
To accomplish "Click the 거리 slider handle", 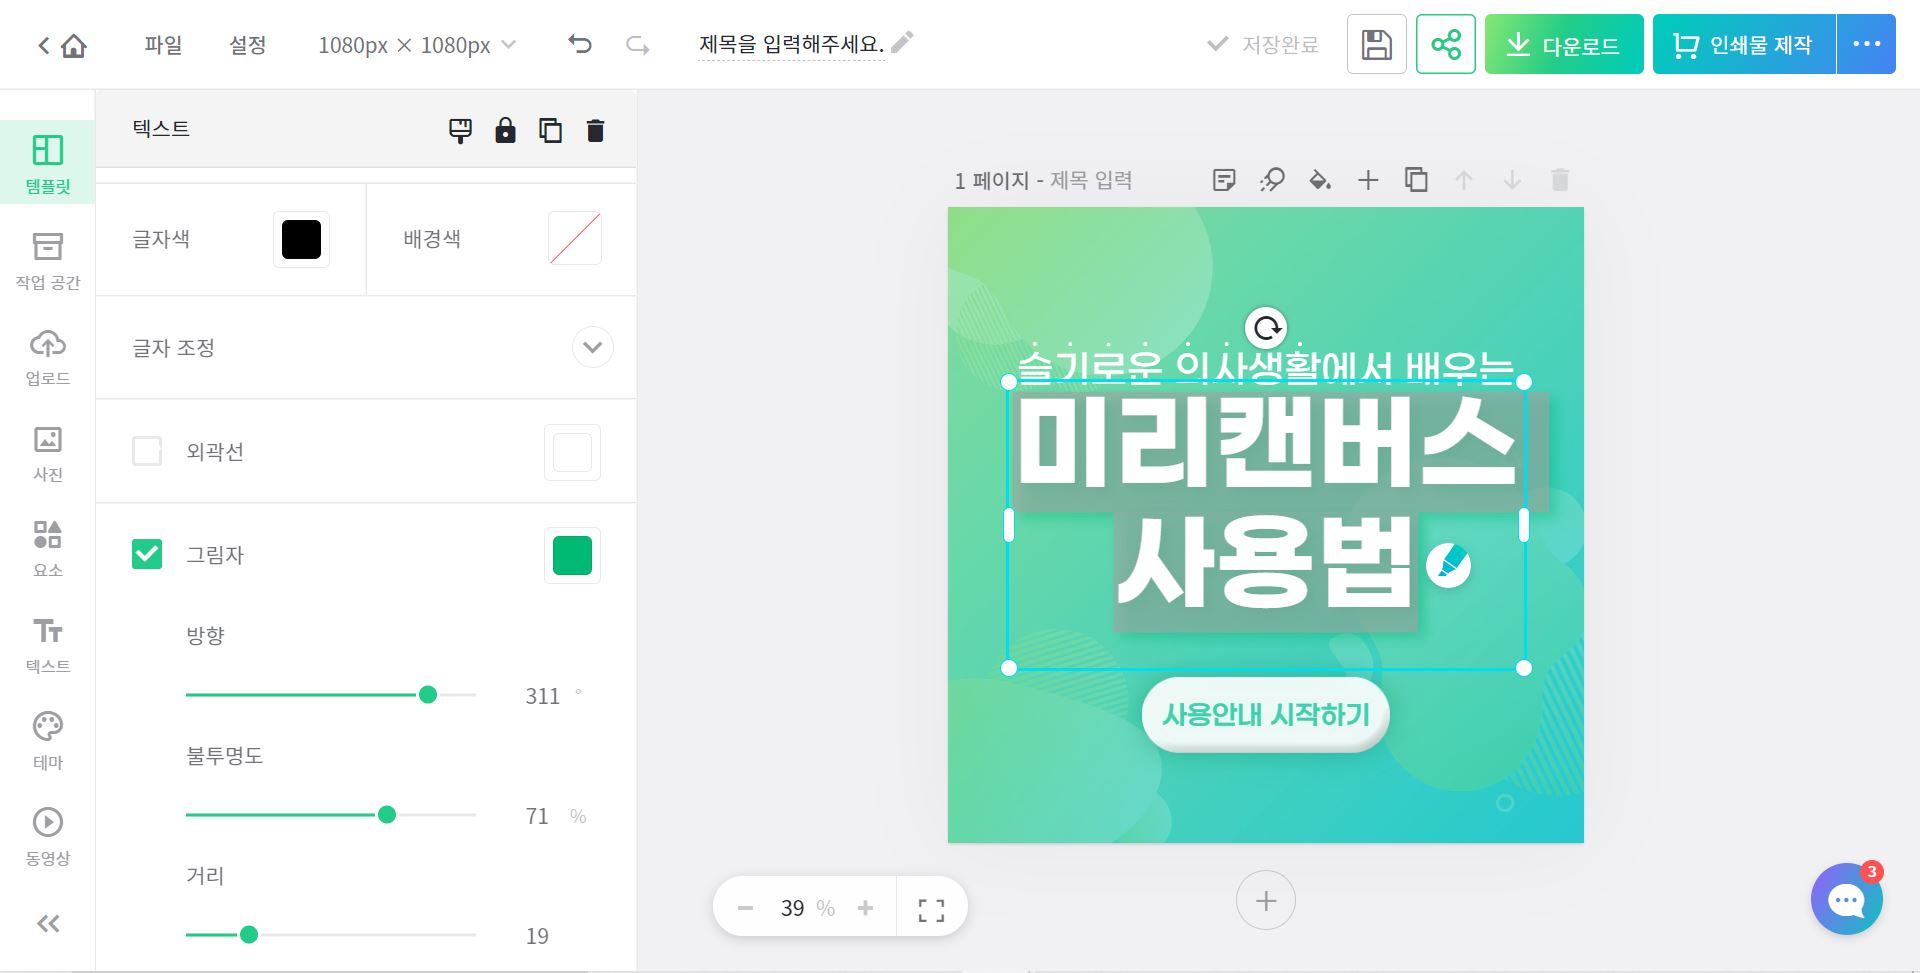I will (x=249, y=934).
